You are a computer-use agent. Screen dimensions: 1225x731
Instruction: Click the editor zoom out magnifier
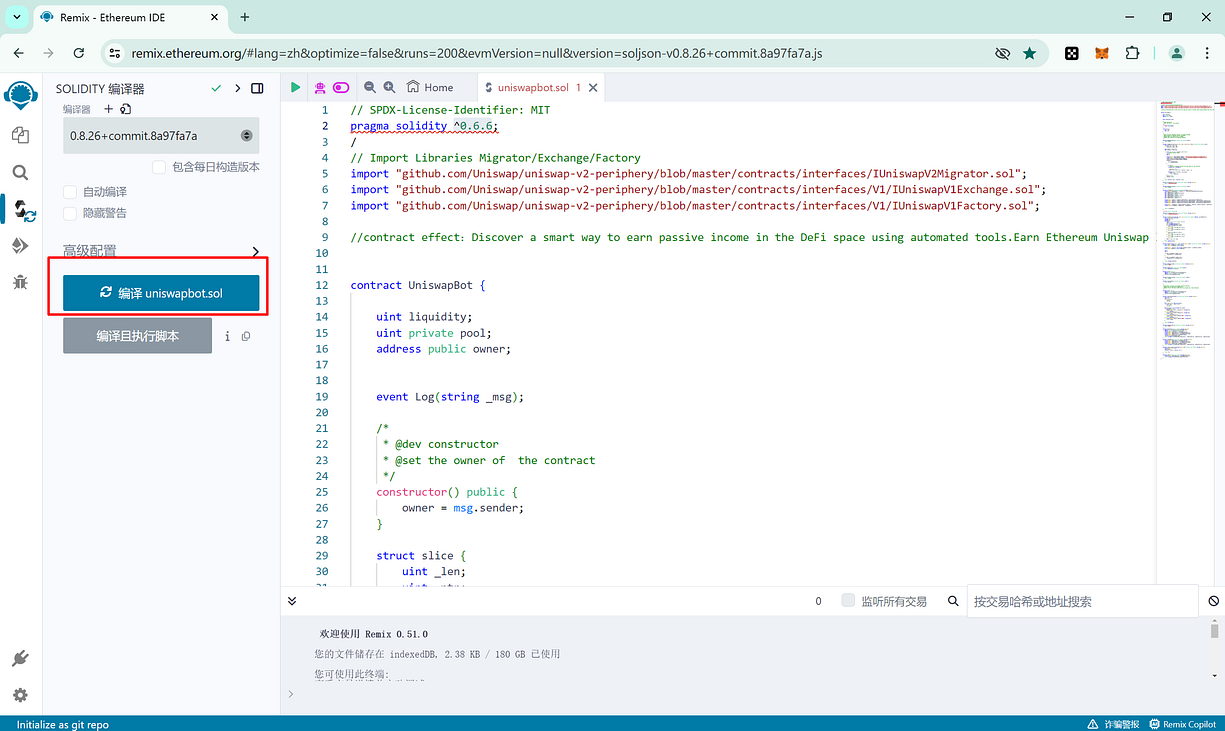click(x=370, y=88)
